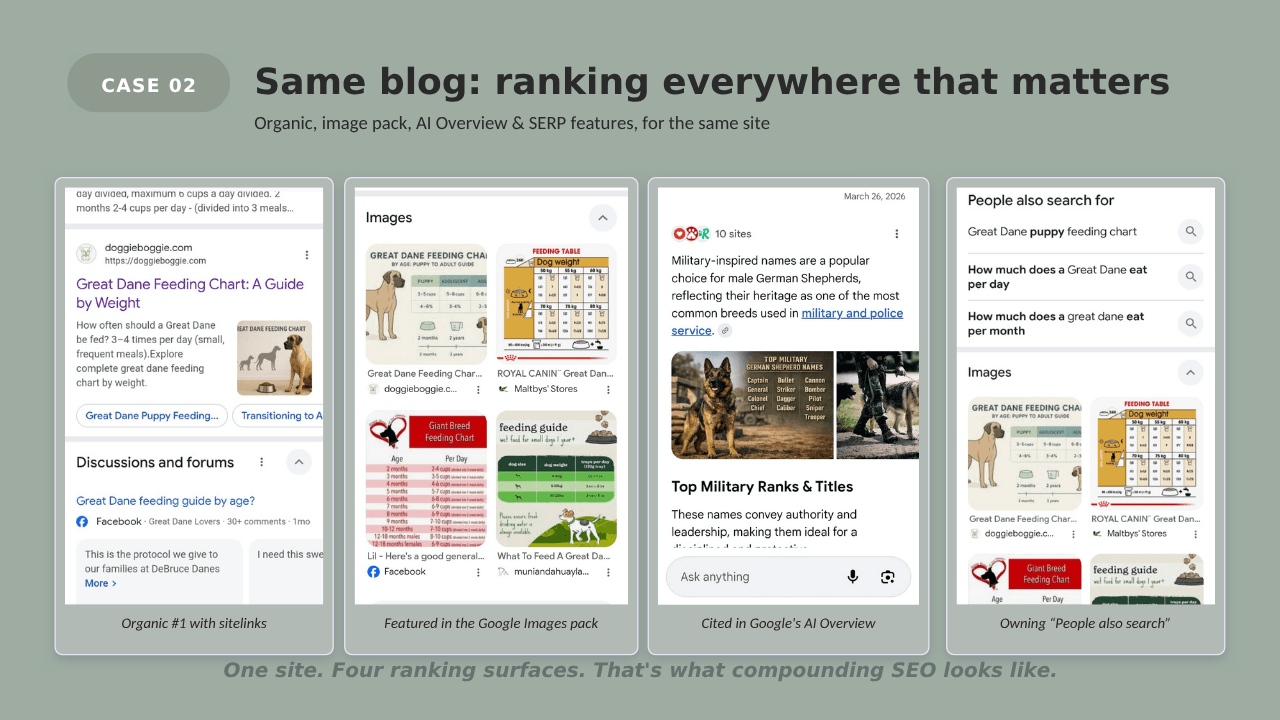The image size is (1280, 720).
Task: Select 'Transitioning to A' sitelink chip
Action: pos(279,416)
